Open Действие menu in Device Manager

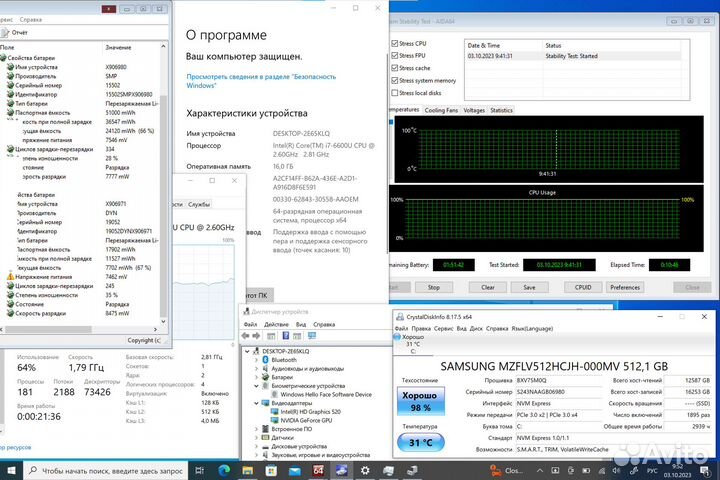pyautogui.click(x=276, y=324)
